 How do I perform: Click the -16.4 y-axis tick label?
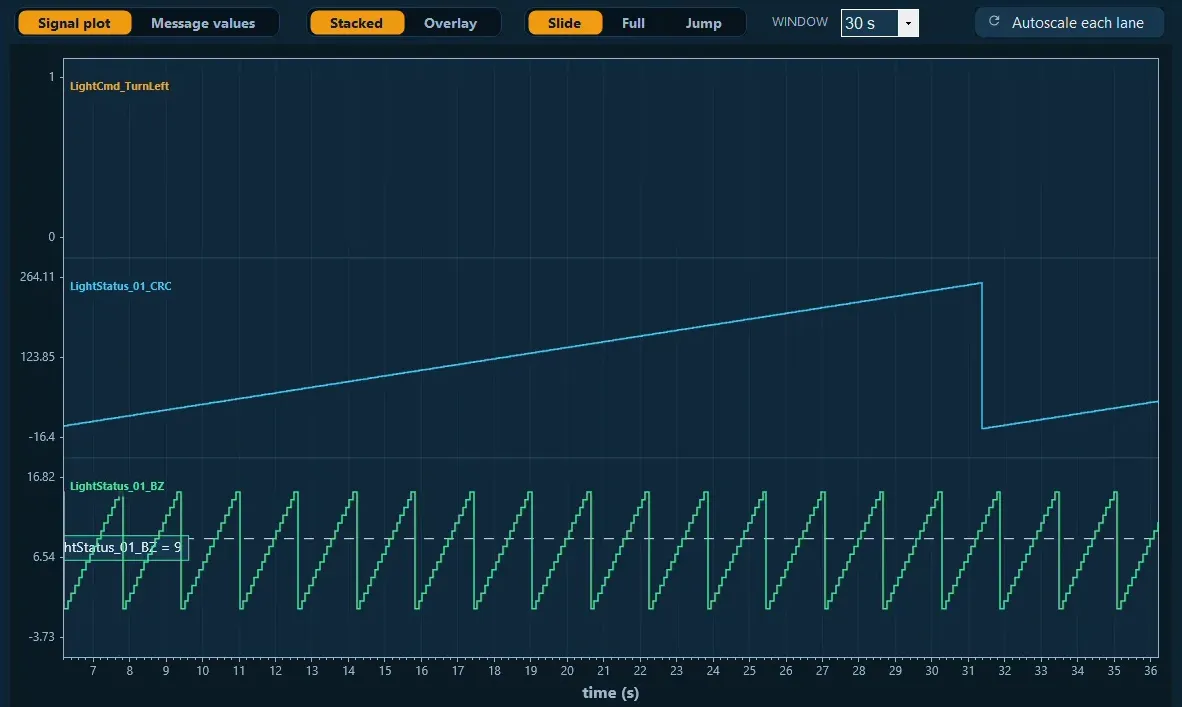click(41, 437)
